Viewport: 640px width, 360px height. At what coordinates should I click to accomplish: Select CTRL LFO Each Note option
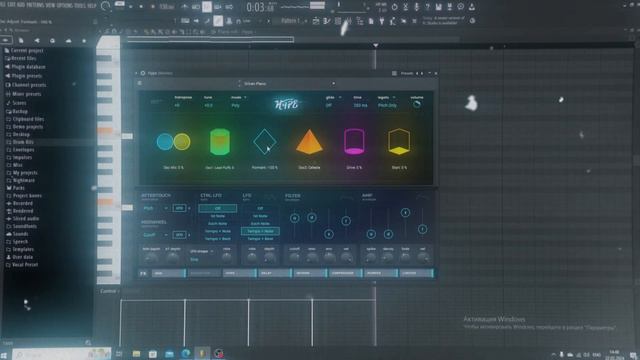218,224
